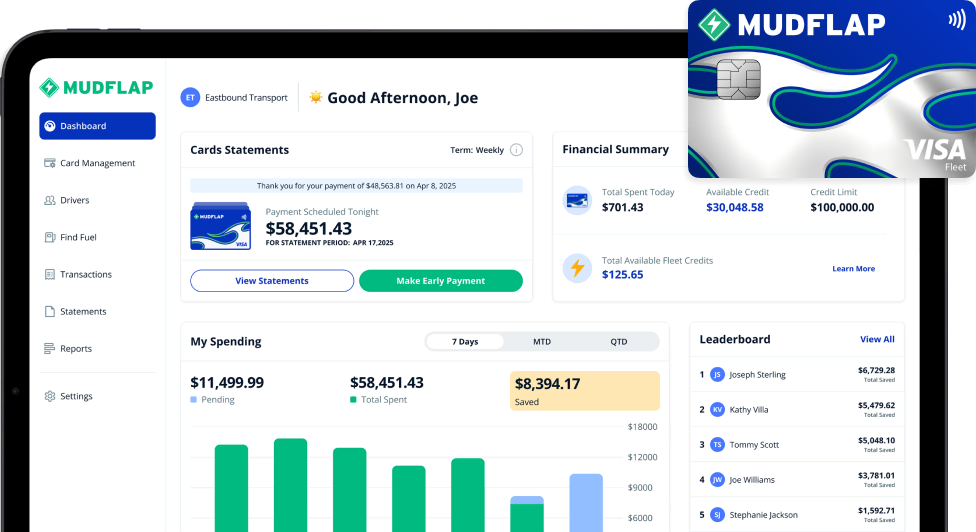Click the Dashboard gauge icon
Image resolution: width=976 pixels, height=532 pixels.
tap(50, 126)
